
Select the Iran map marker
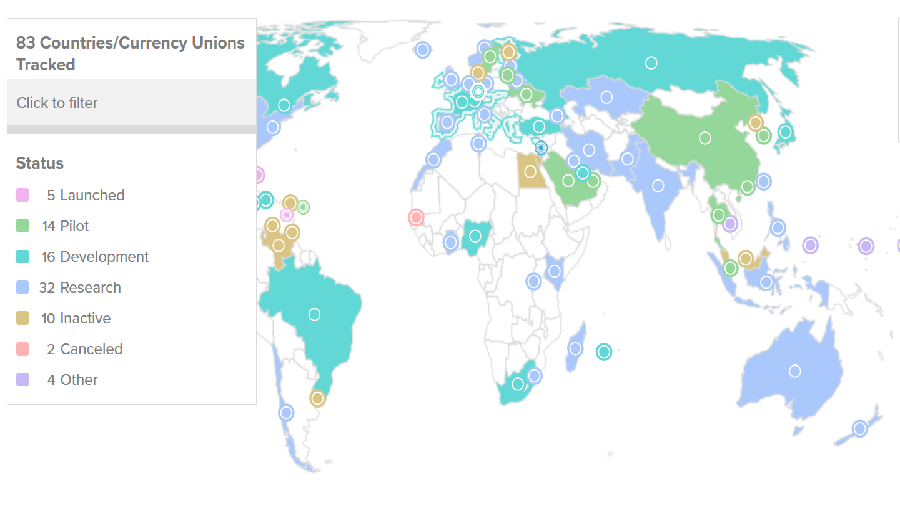589,150
